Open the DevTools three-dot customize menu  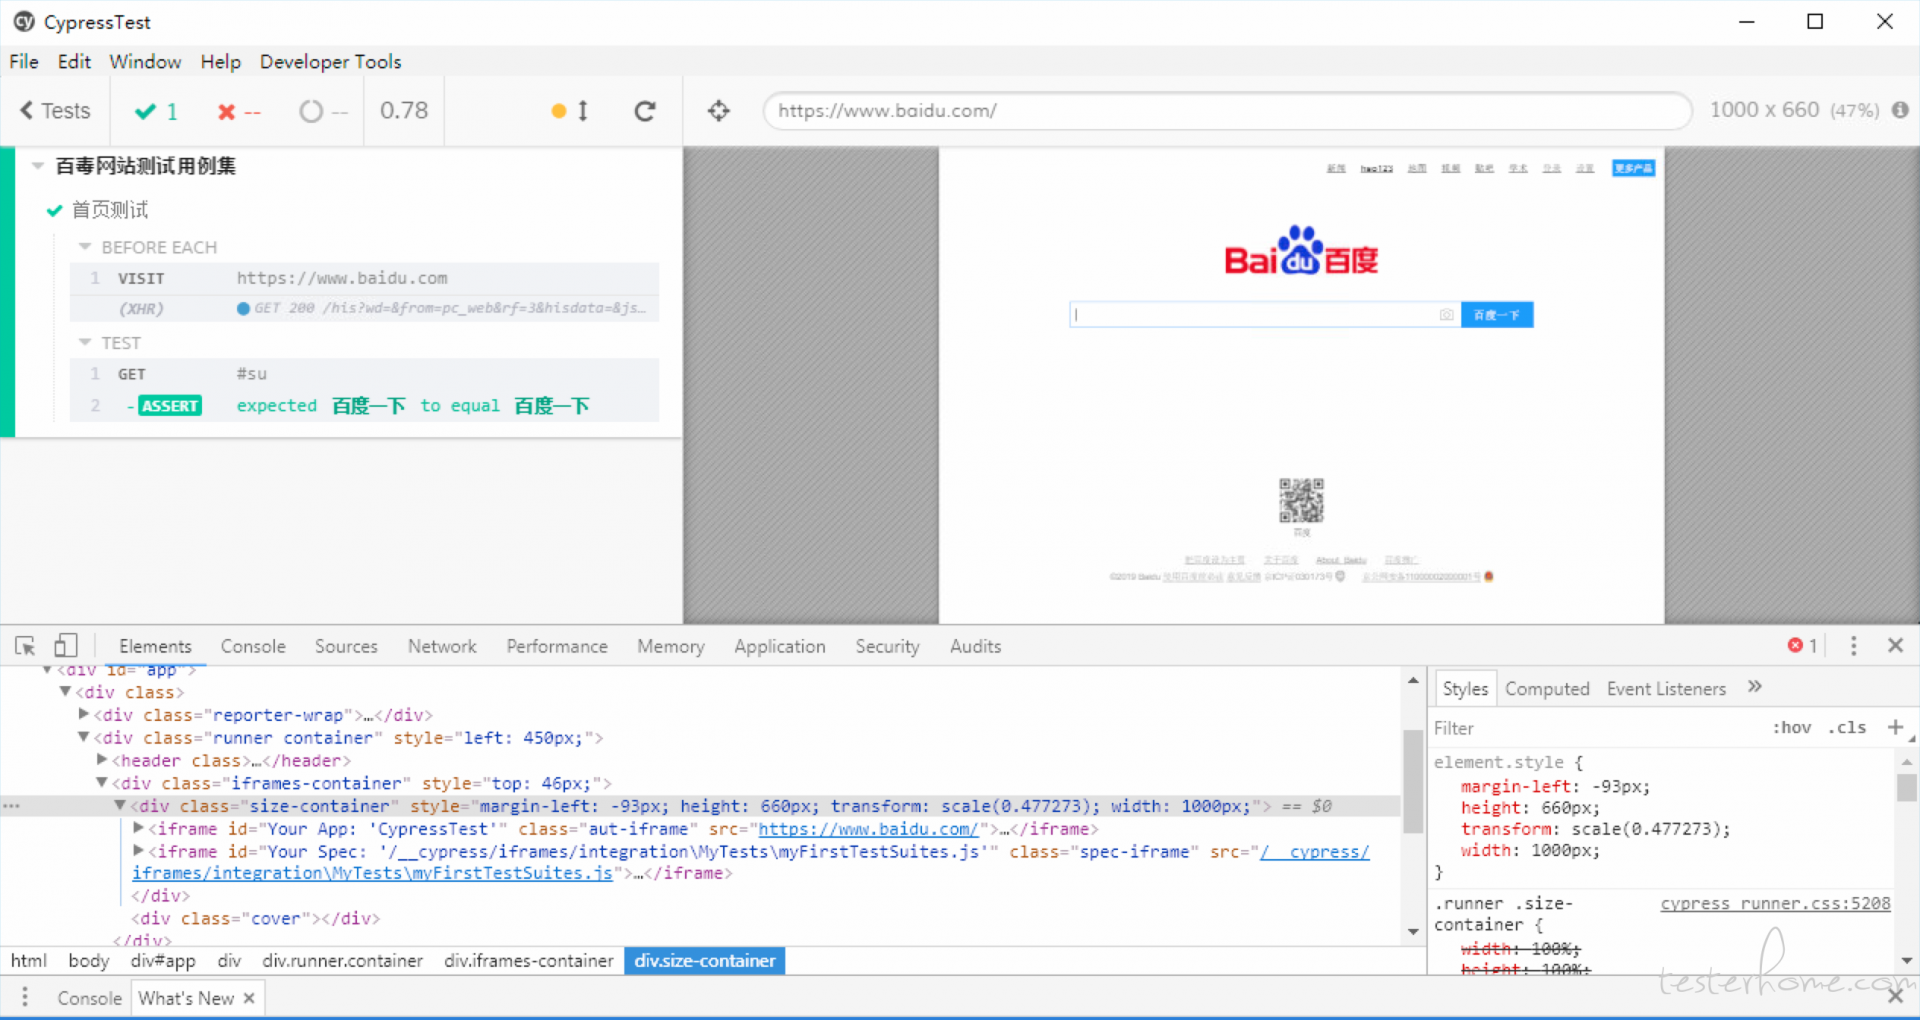1853,646
